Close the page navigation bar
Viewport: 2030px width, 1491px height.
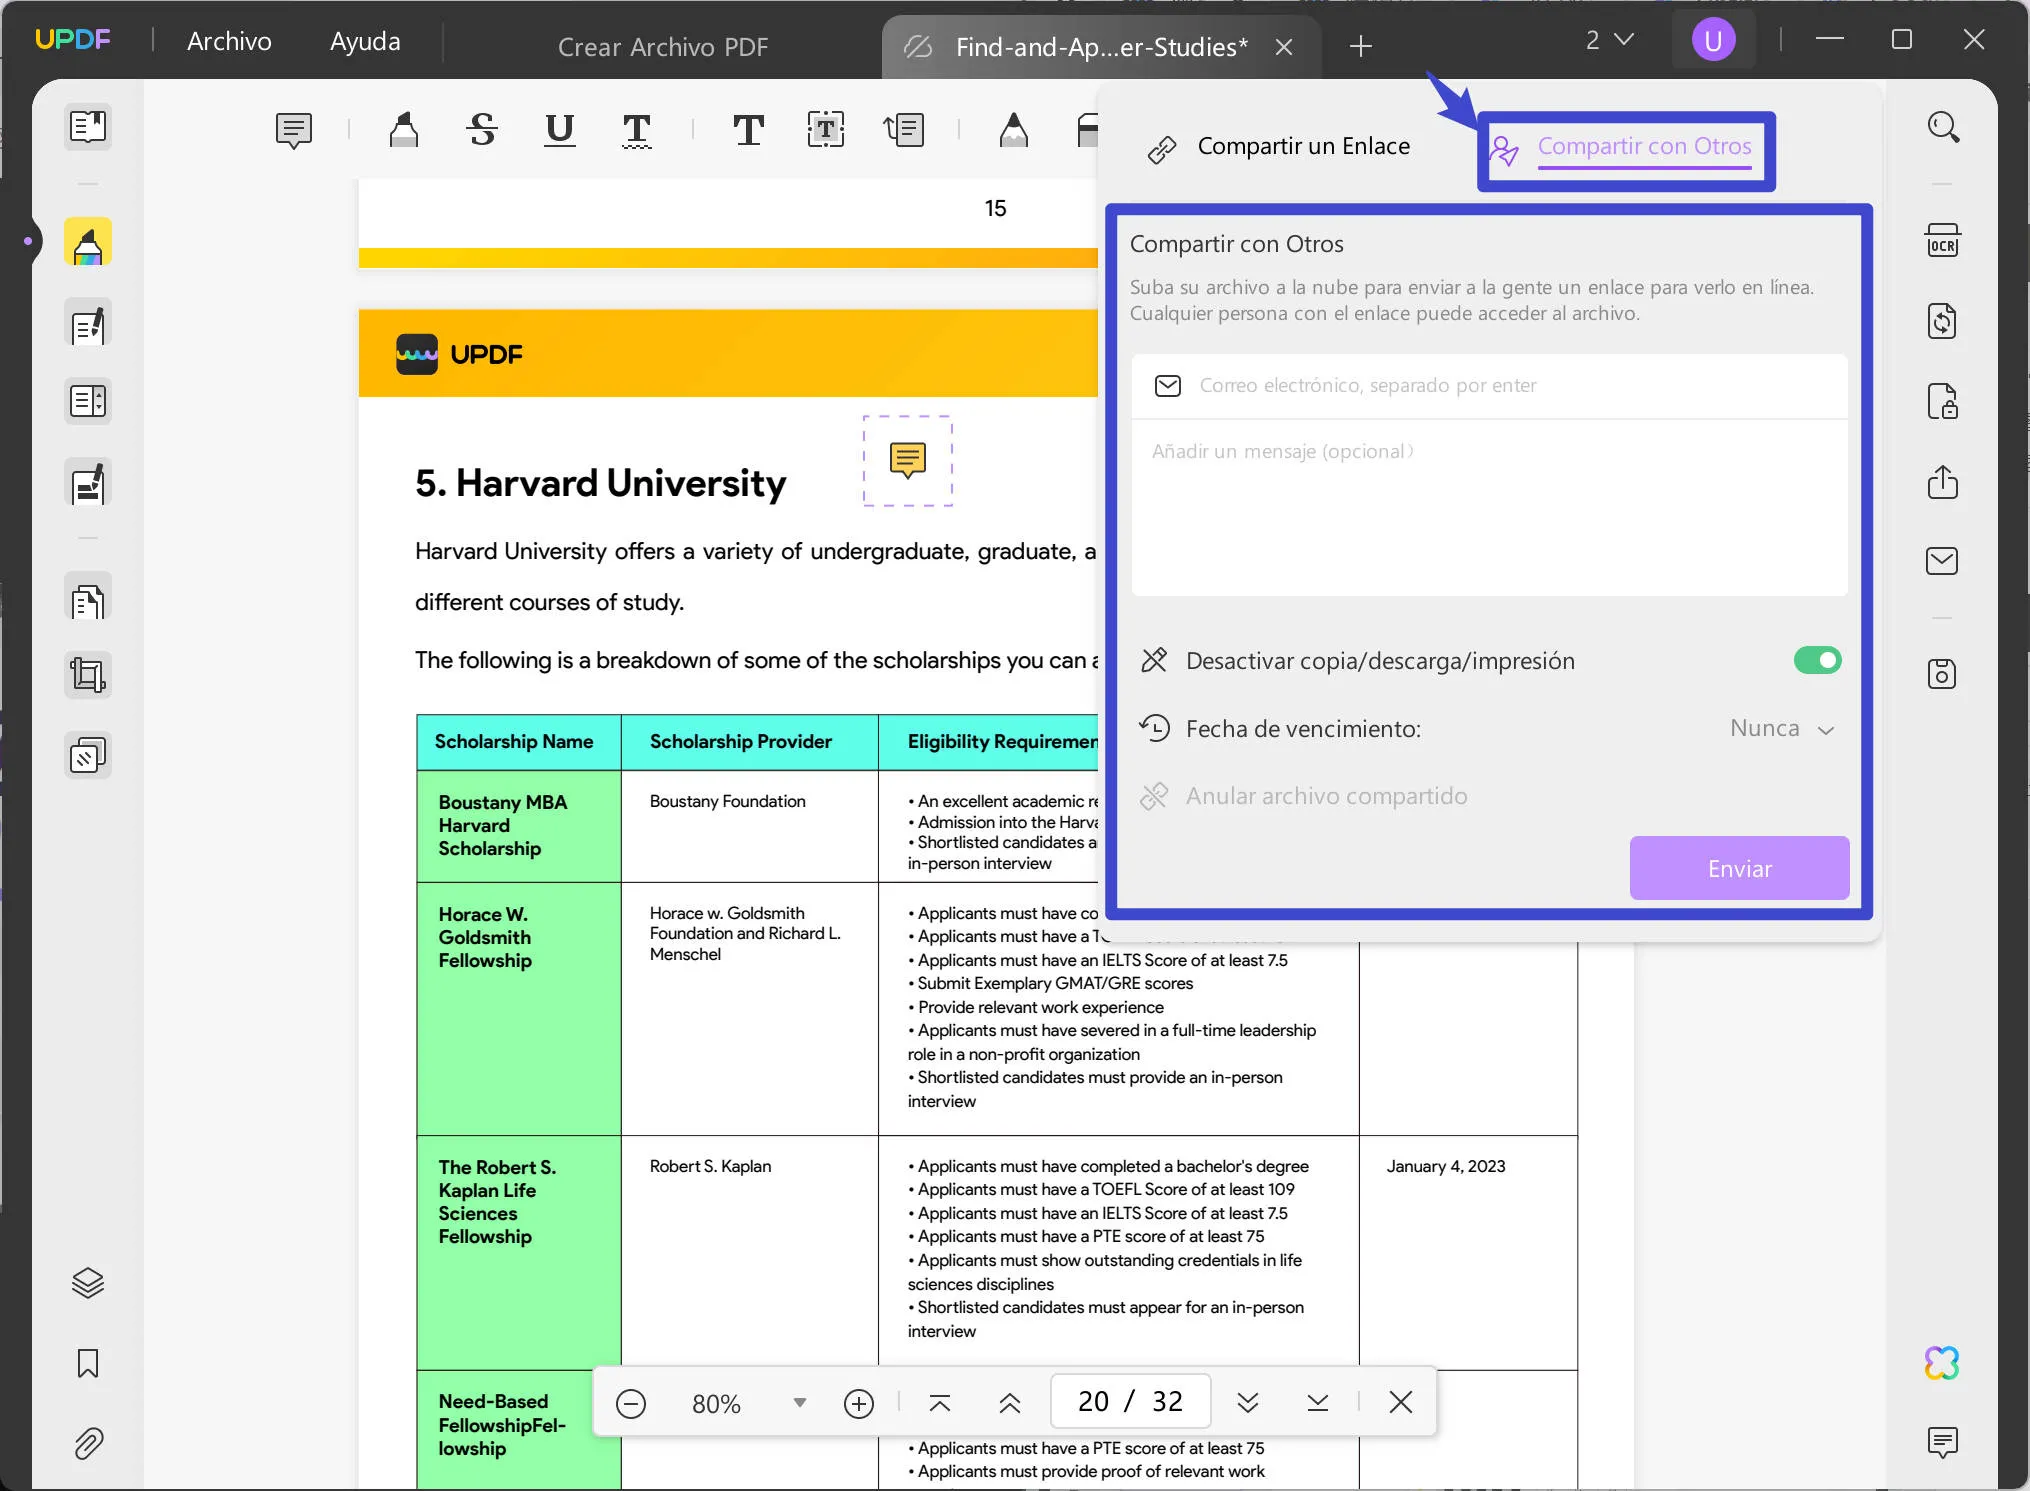click(1400, 1403)
